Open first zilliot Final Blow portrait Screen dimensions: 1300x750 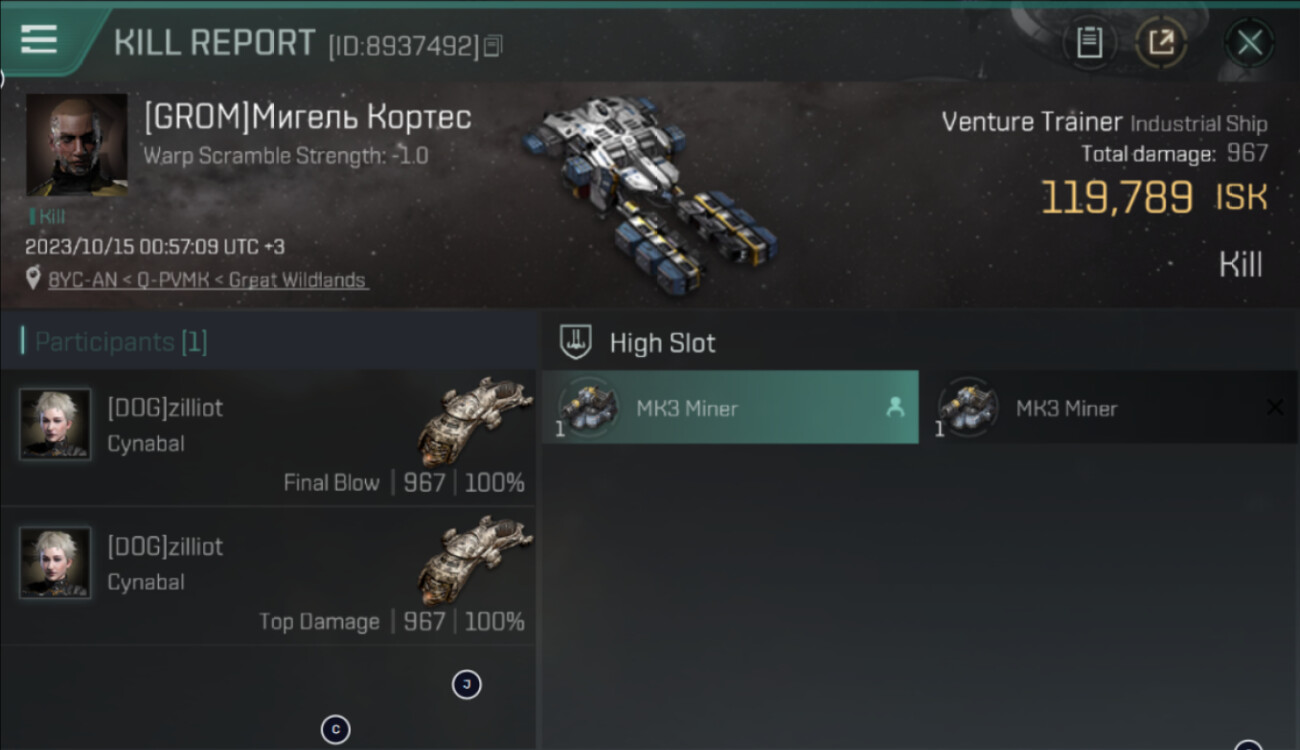[55, 424]
